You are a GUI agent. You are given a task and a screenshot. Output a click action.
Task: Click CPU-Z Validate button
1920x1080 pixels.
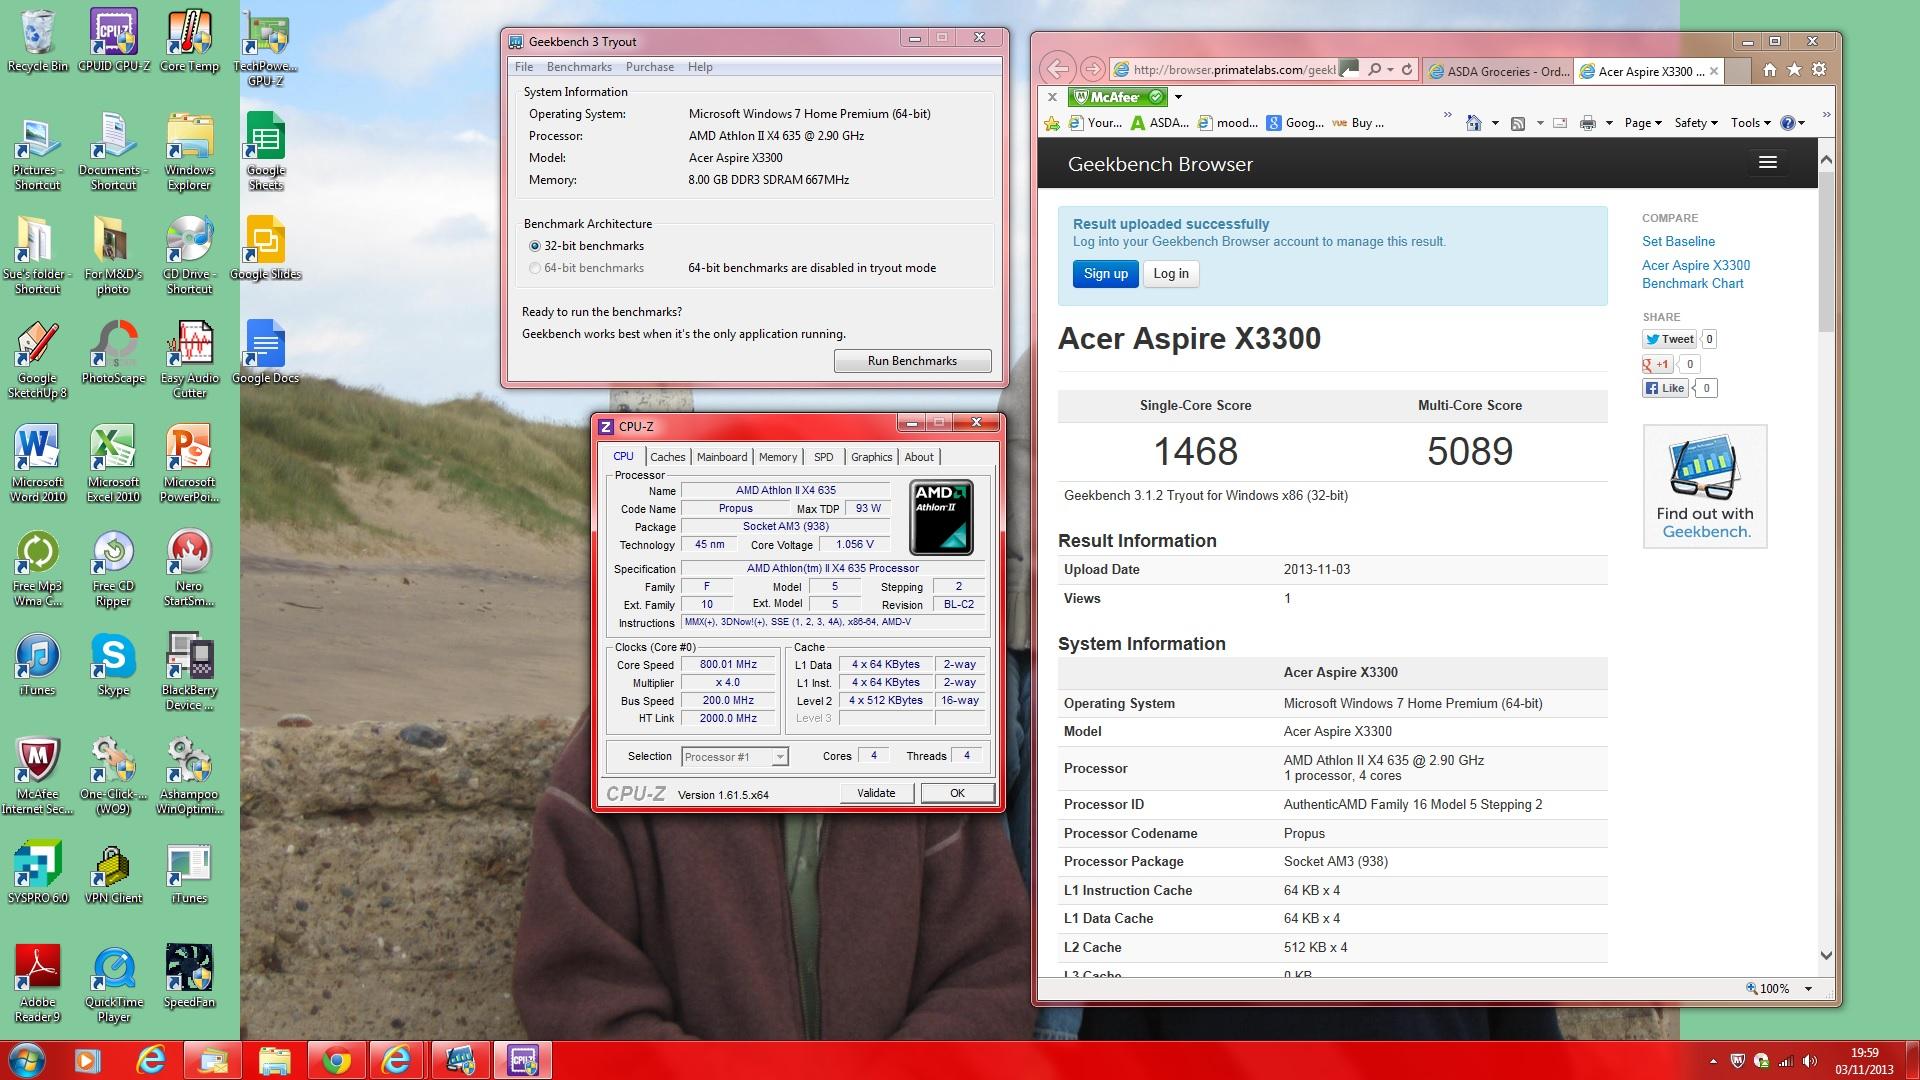[x=876, y=793]
